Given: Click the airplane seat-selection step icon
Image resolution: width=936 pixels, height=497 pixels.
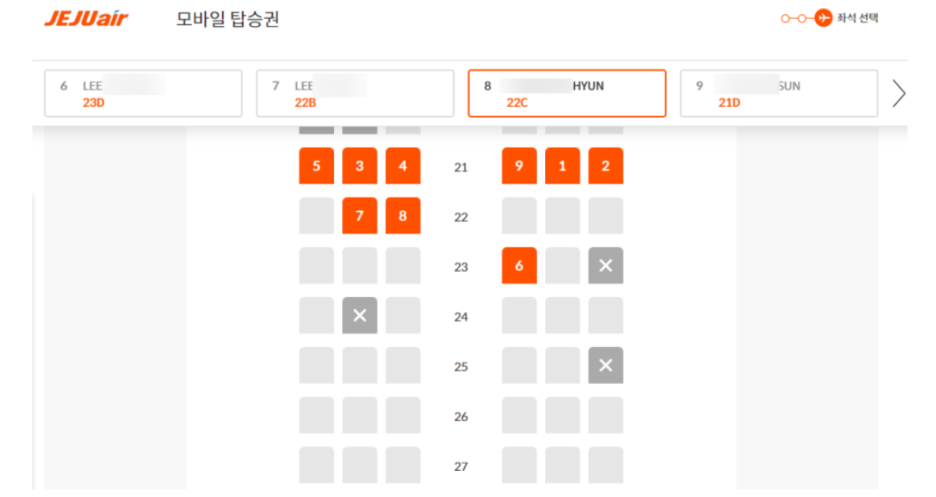Looking at the screenshot, I should [x=823, y=19].
